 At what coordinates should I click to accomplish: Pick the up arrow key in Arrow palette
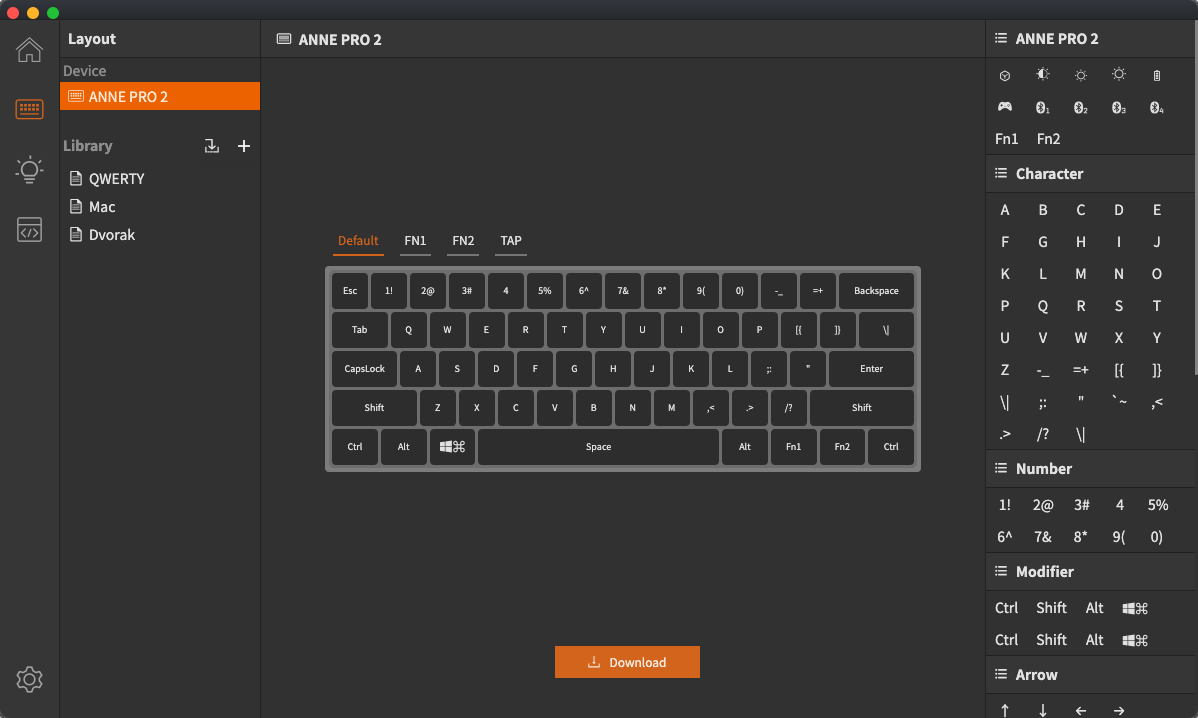click(1005, 710)
